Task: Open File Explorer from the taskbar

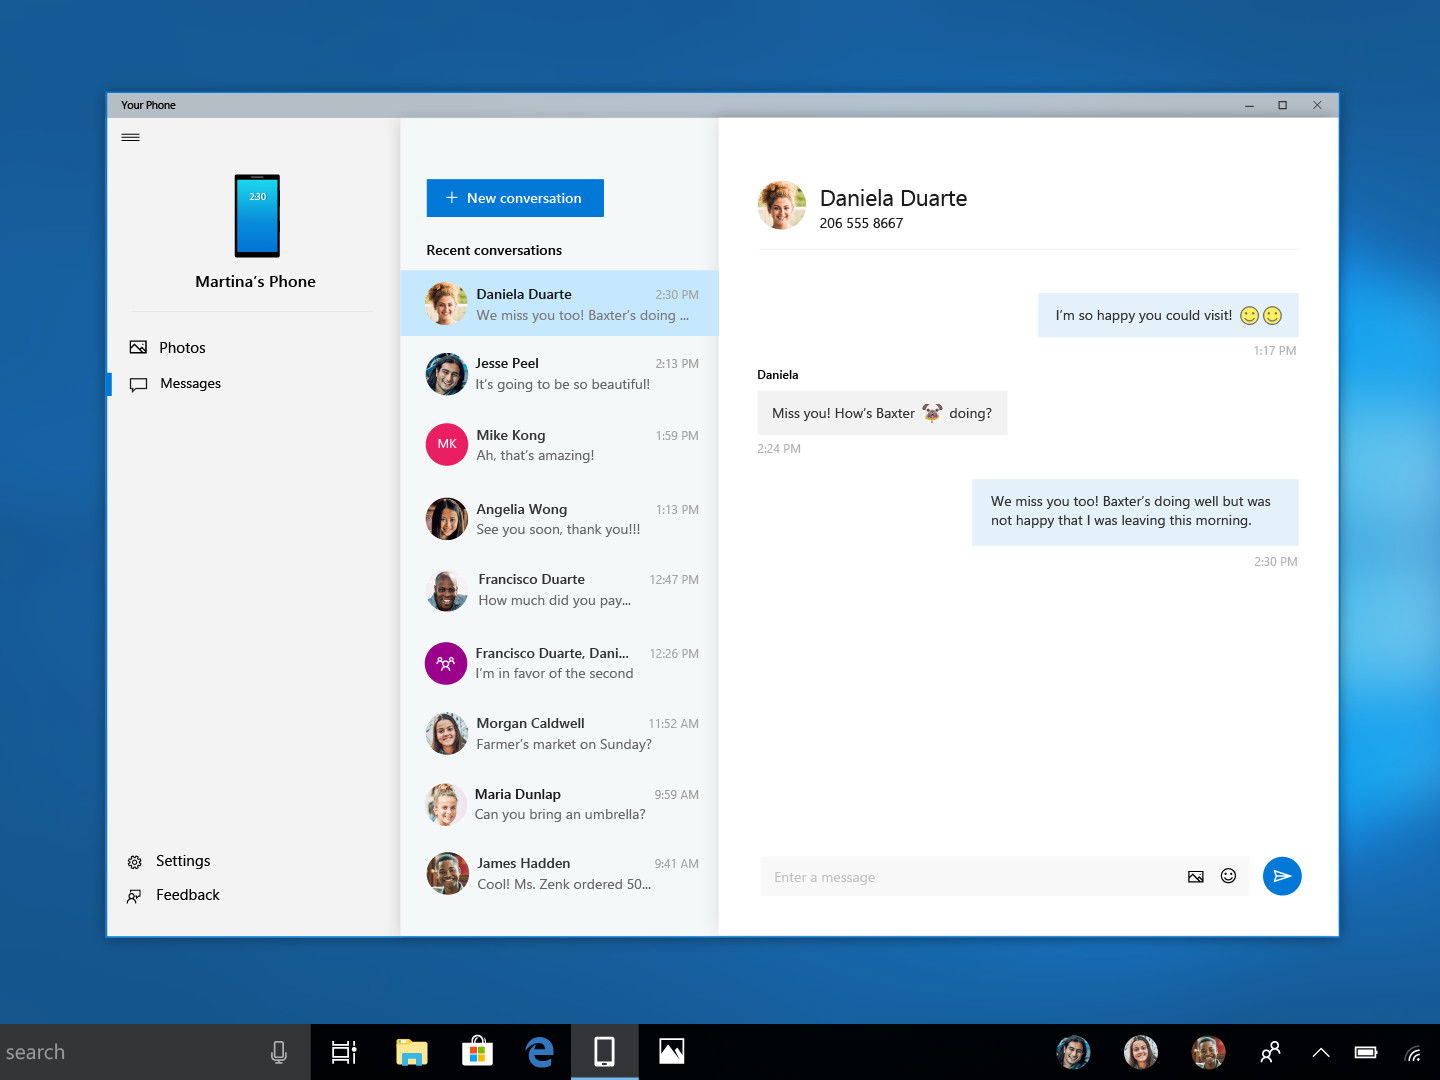Action: (411, 1052)
